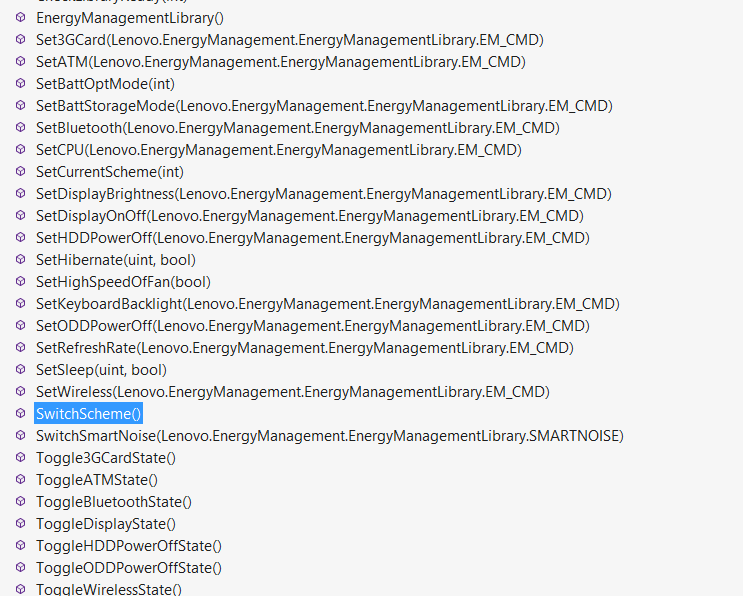Click the method icon beside Toggle3GCardState()
This screenshot has width=743, height=596.
click(x=20, y=458)
